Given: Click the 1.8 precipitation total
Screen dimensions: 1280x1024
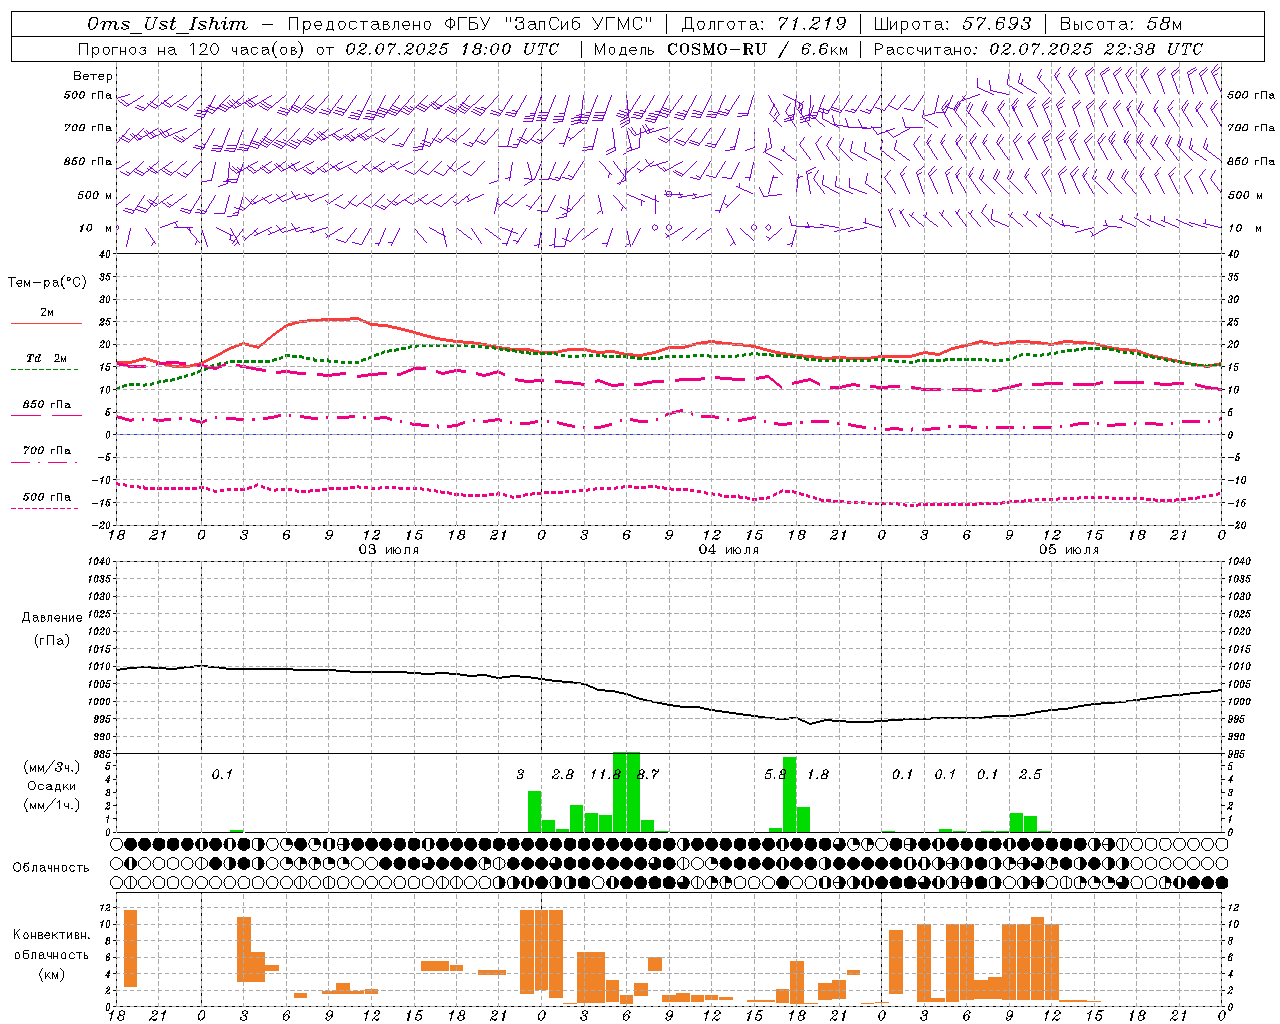Looking at the screenshot, I should click(x=818, y=775).
